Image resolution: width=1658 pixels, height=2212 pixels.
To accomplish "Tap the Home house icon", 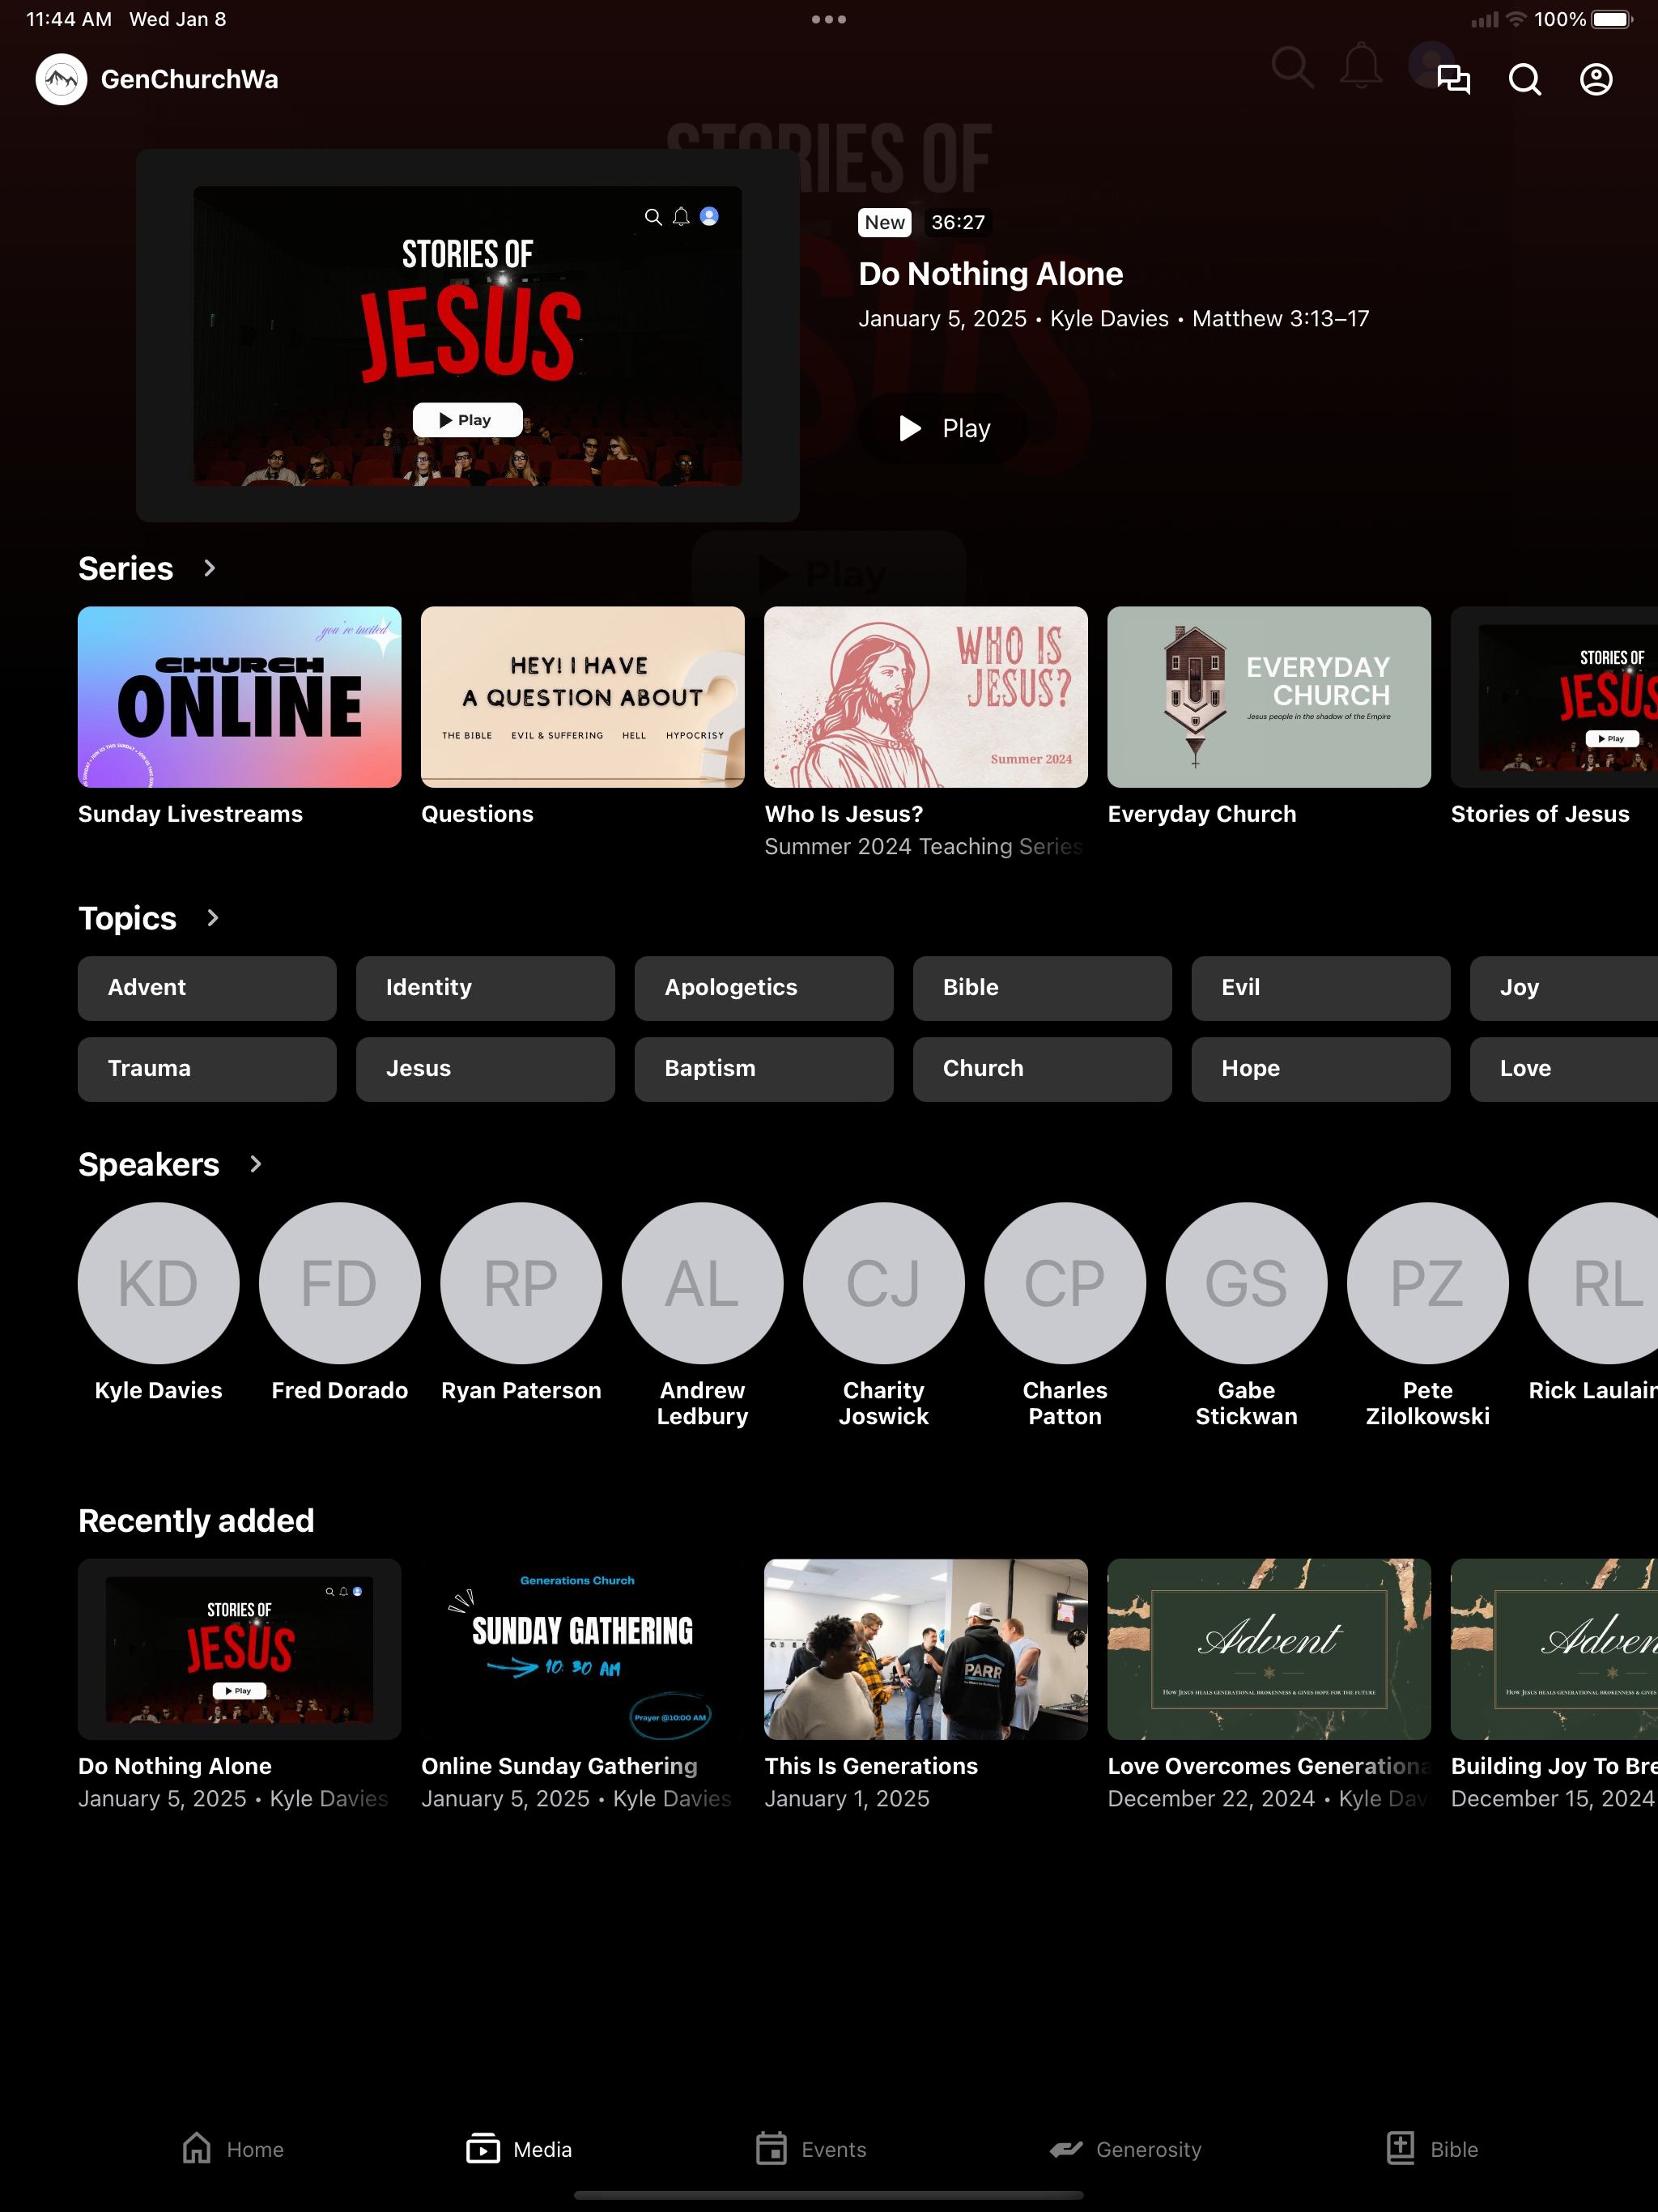I will coord(197,2148).
